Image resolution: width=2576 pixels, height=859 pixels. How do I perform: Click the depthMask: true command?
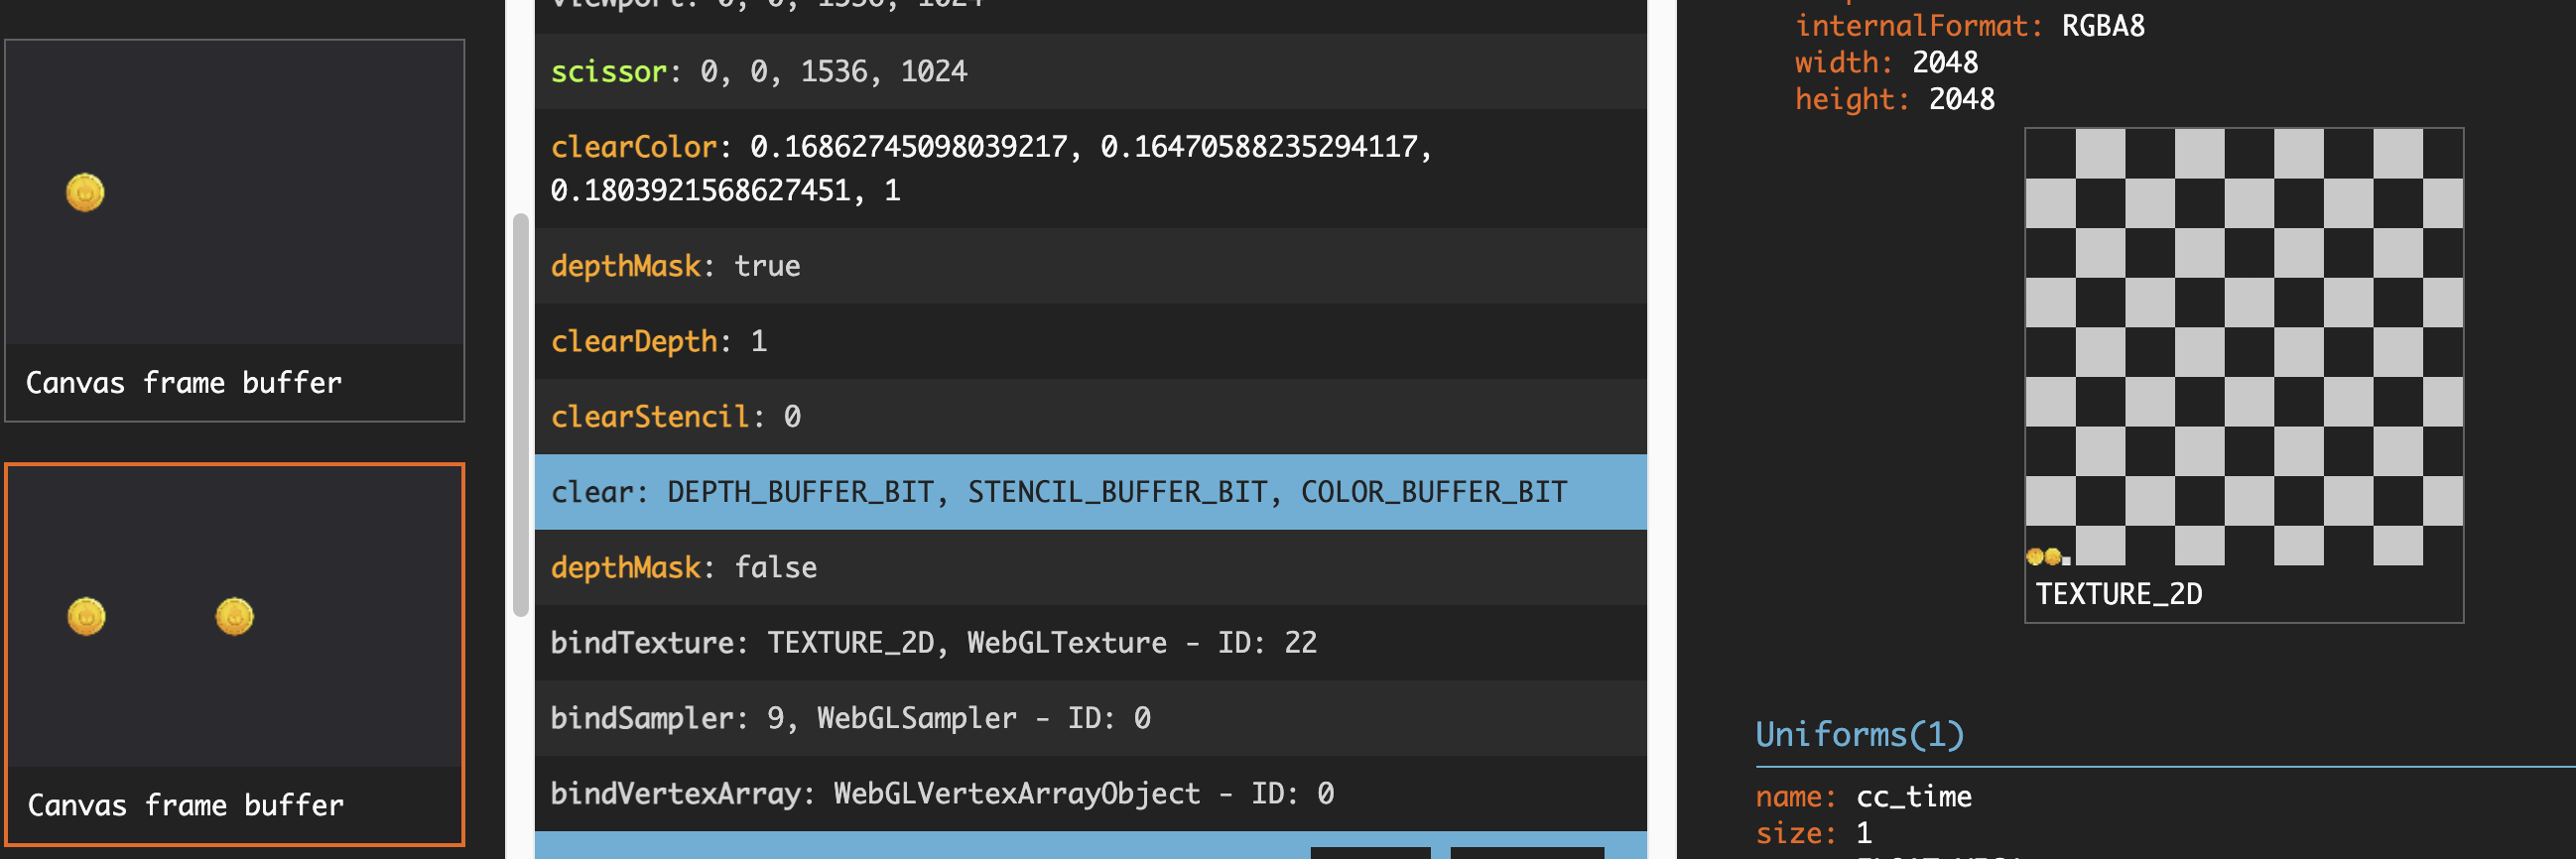1090,266
